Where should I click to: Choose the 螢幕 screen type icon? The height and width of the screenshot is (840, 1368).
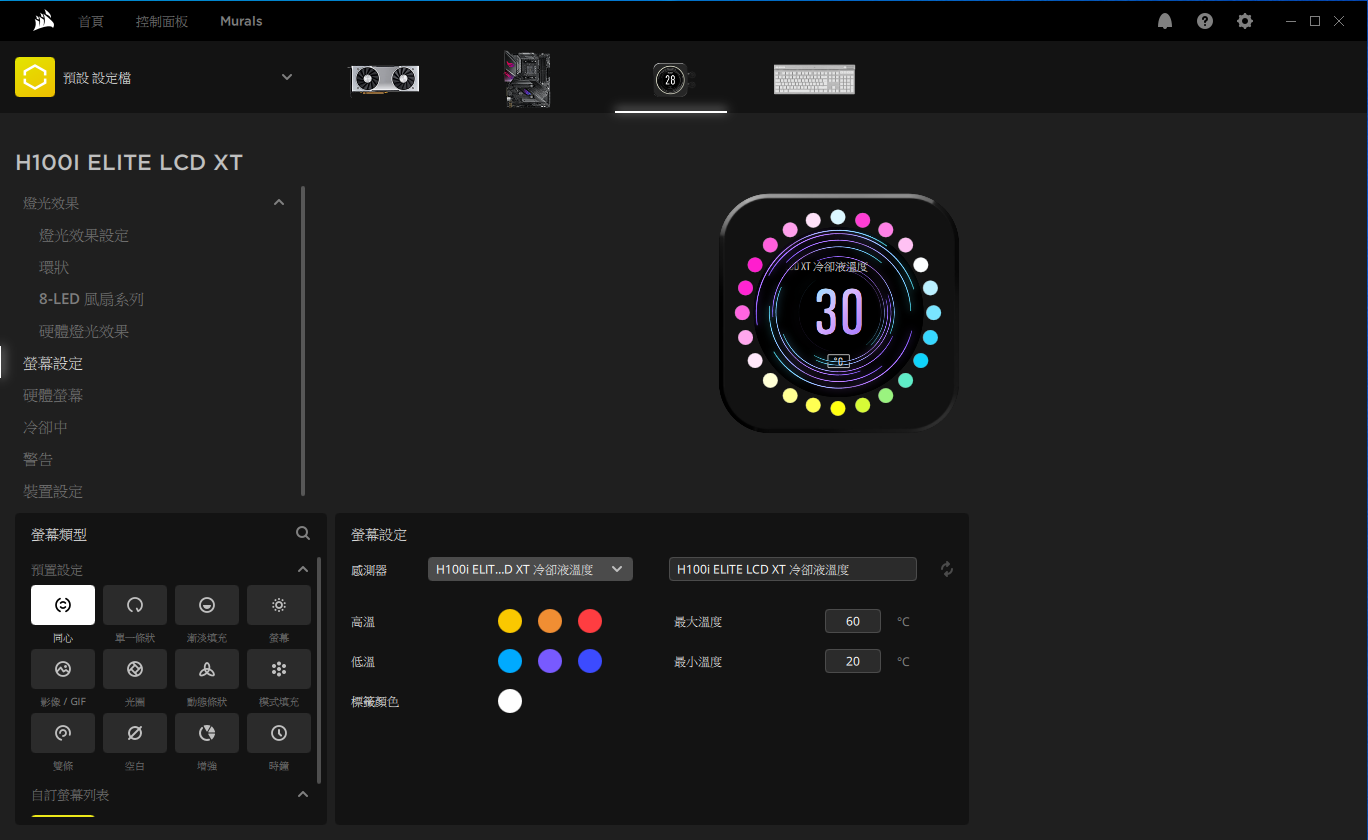click(279, 605)
